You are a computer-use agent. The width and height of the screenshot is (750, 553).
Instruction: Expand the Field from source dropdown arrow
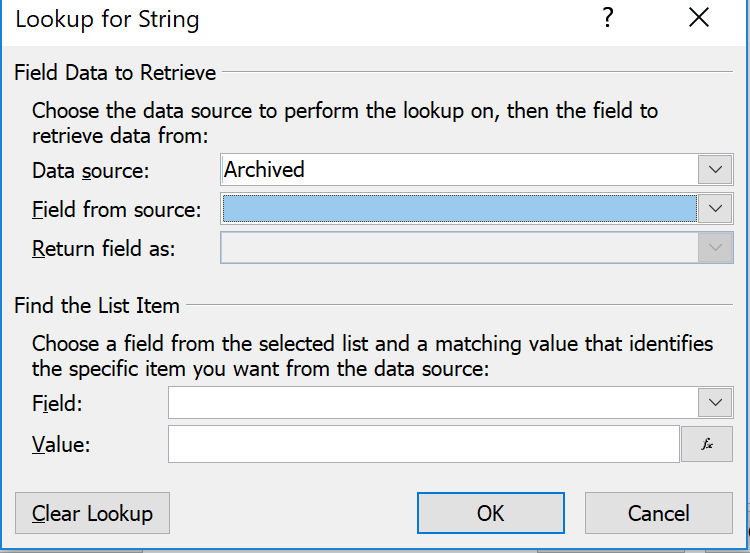715,209
